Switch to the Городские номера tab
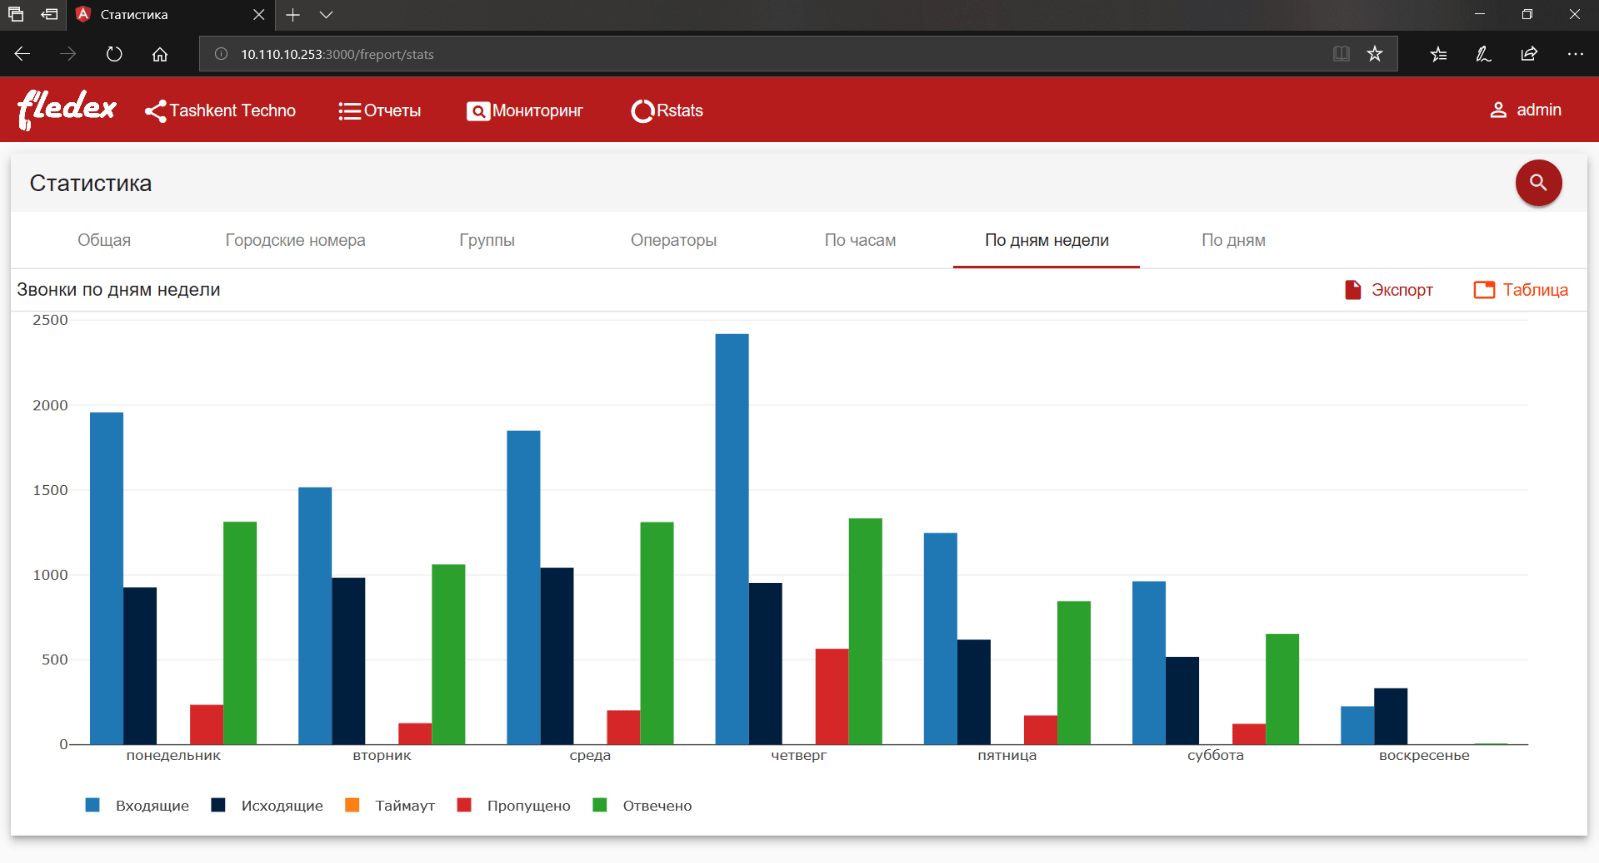Image resolution: width=1599 pixels, height=863 pixels. 295,240
